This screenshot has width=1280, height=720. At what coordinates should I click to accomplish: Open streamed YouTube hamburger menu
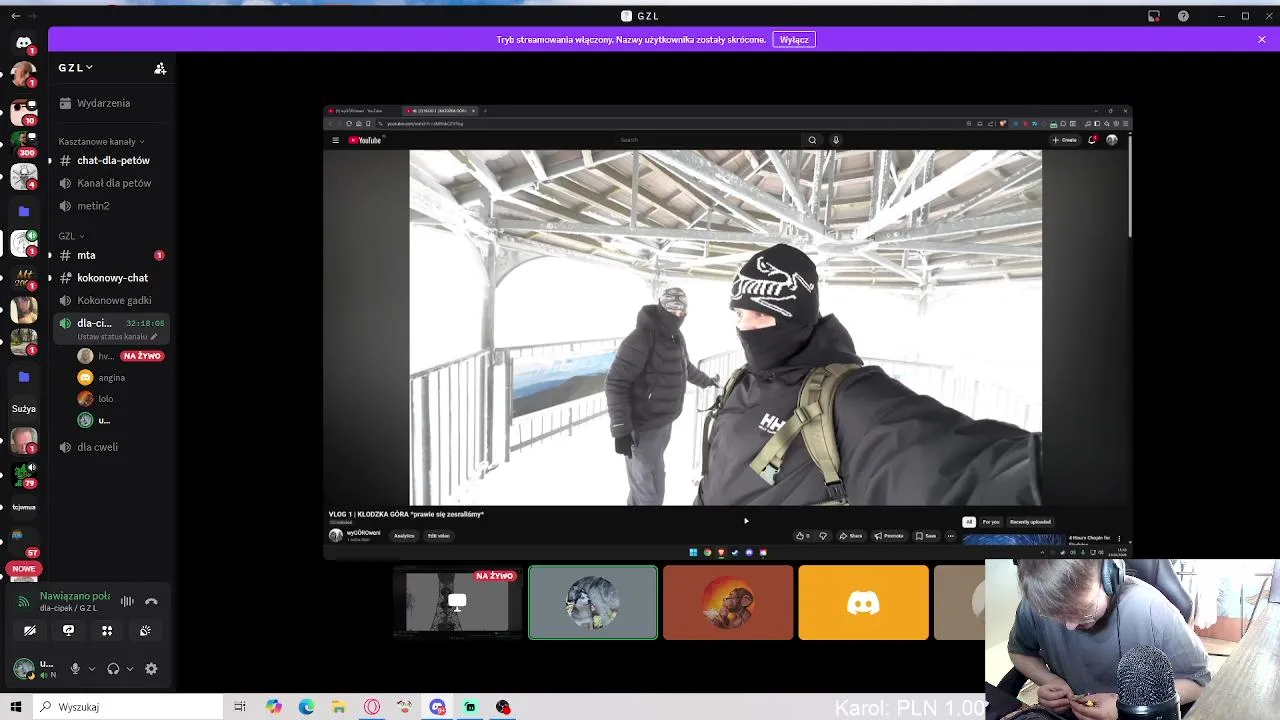tap(335, 140)
